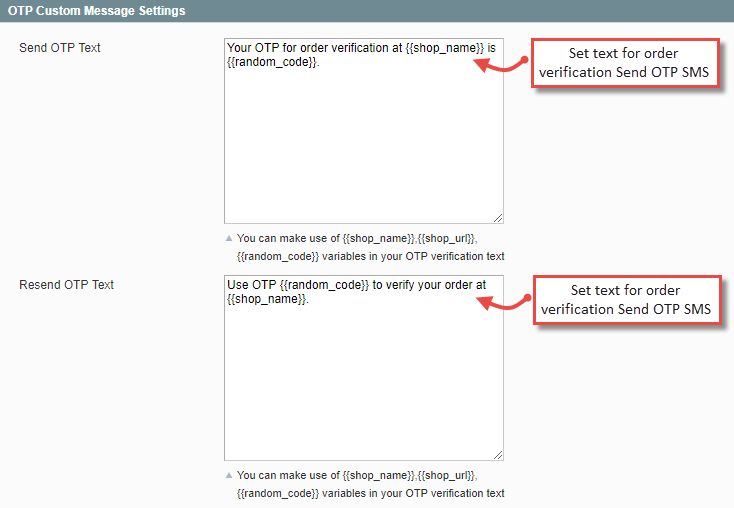
Task: Click the variables hint text below Send OTP
Action: coord(370,247)
